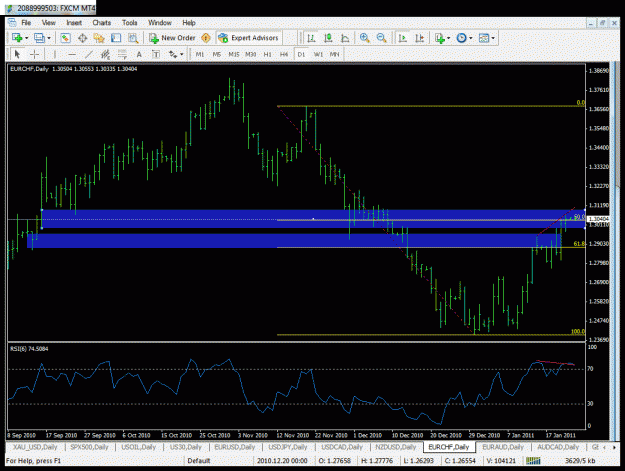Switch to M1 timeframe
Viewport: 625px width, 471px height.
click(x=200, y=54)
